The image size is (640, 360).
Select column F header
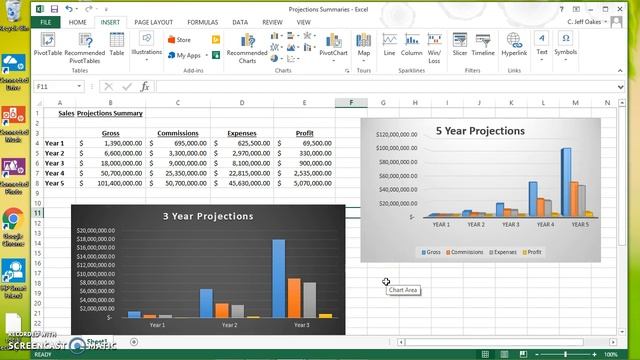[351, 103]
